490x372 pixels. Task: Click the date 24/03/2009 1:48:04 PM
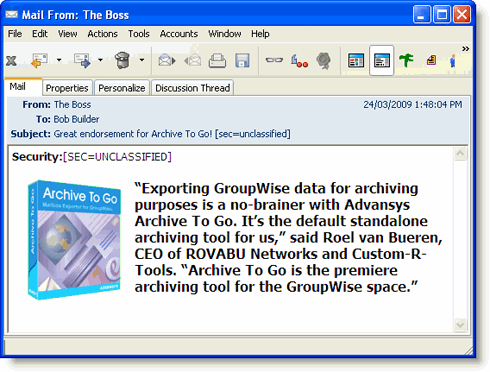point(413,105)
